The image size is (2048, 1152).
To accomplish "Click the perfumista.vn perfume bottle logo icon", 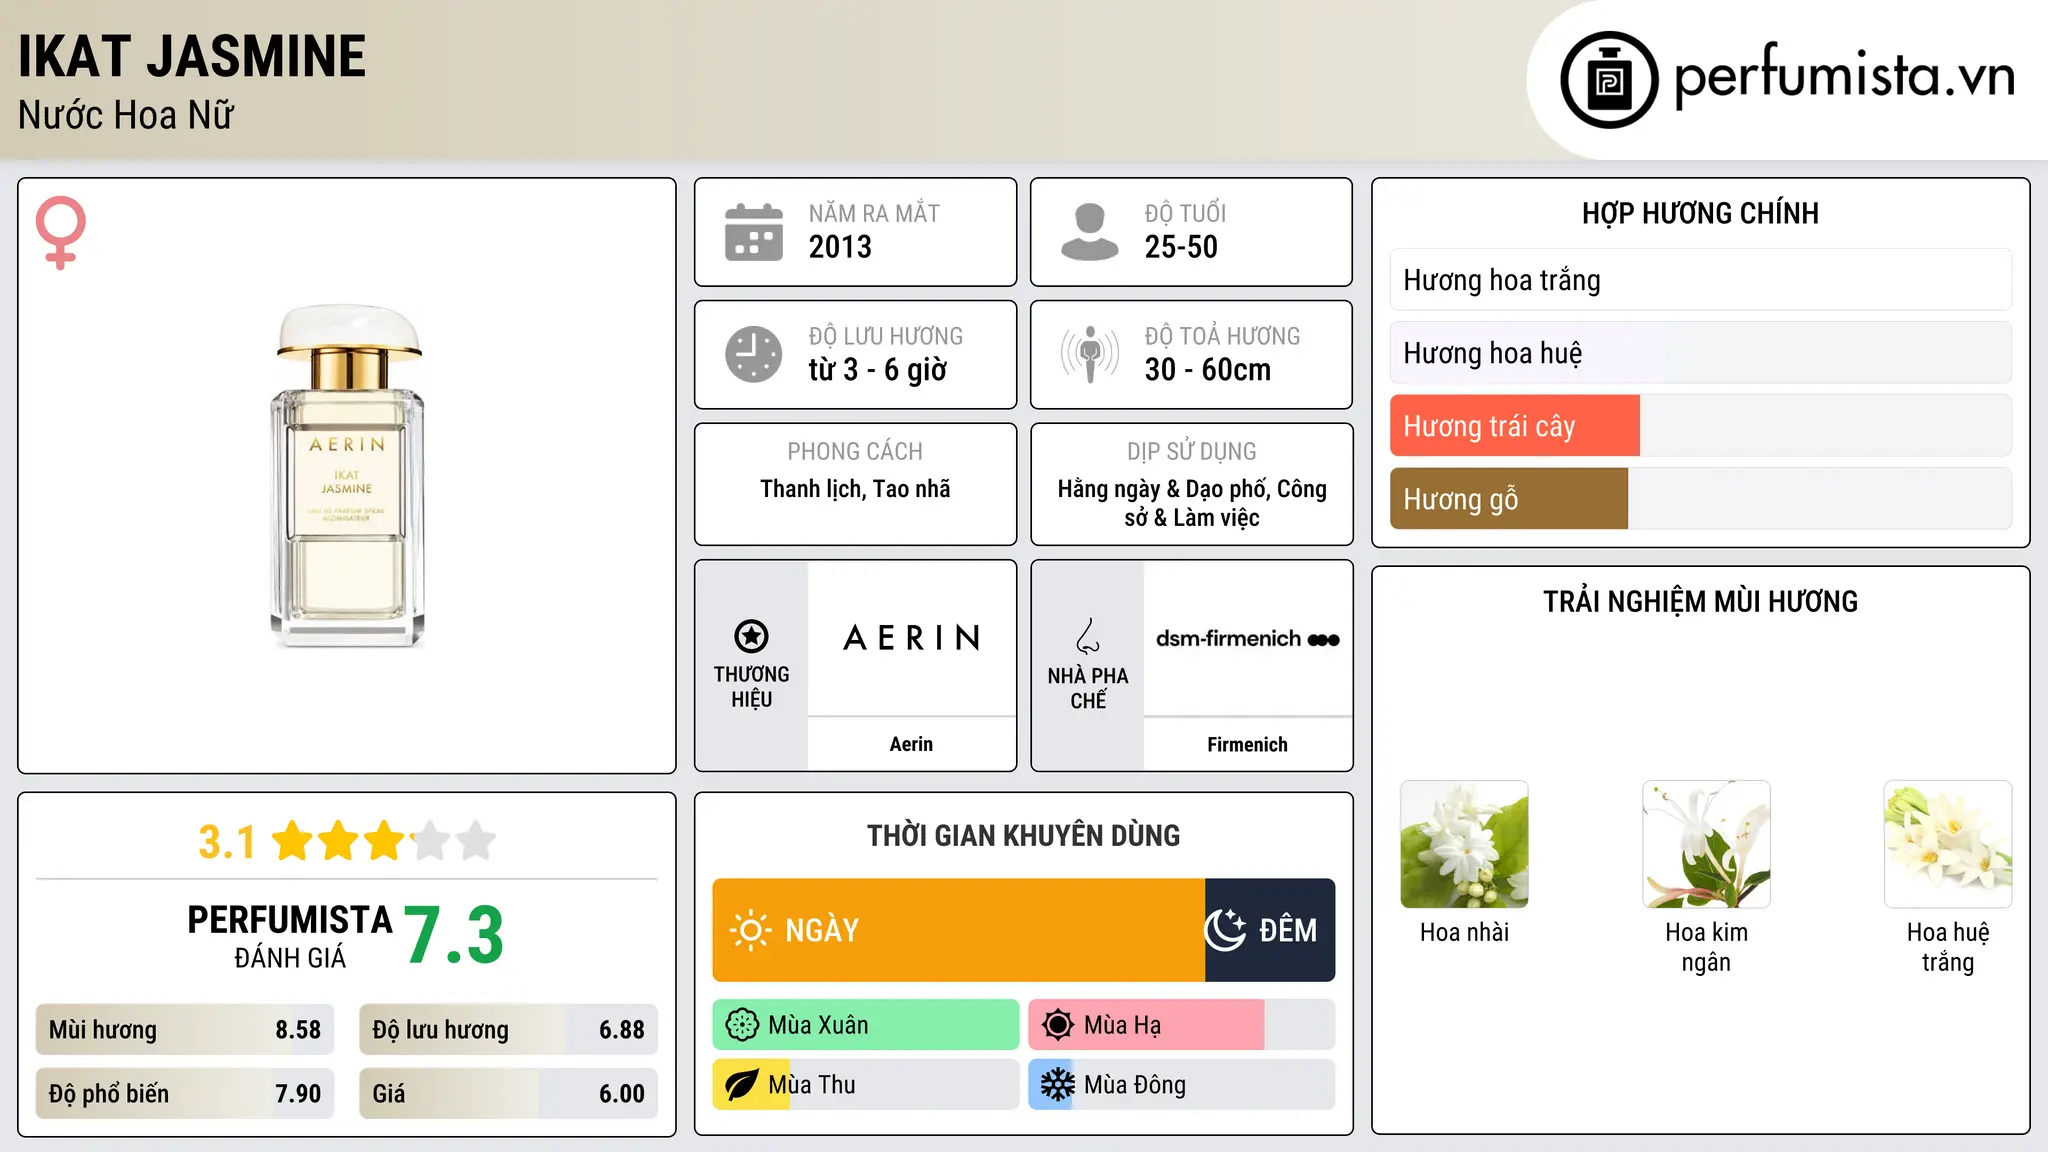I will [x=1609, y=80].
